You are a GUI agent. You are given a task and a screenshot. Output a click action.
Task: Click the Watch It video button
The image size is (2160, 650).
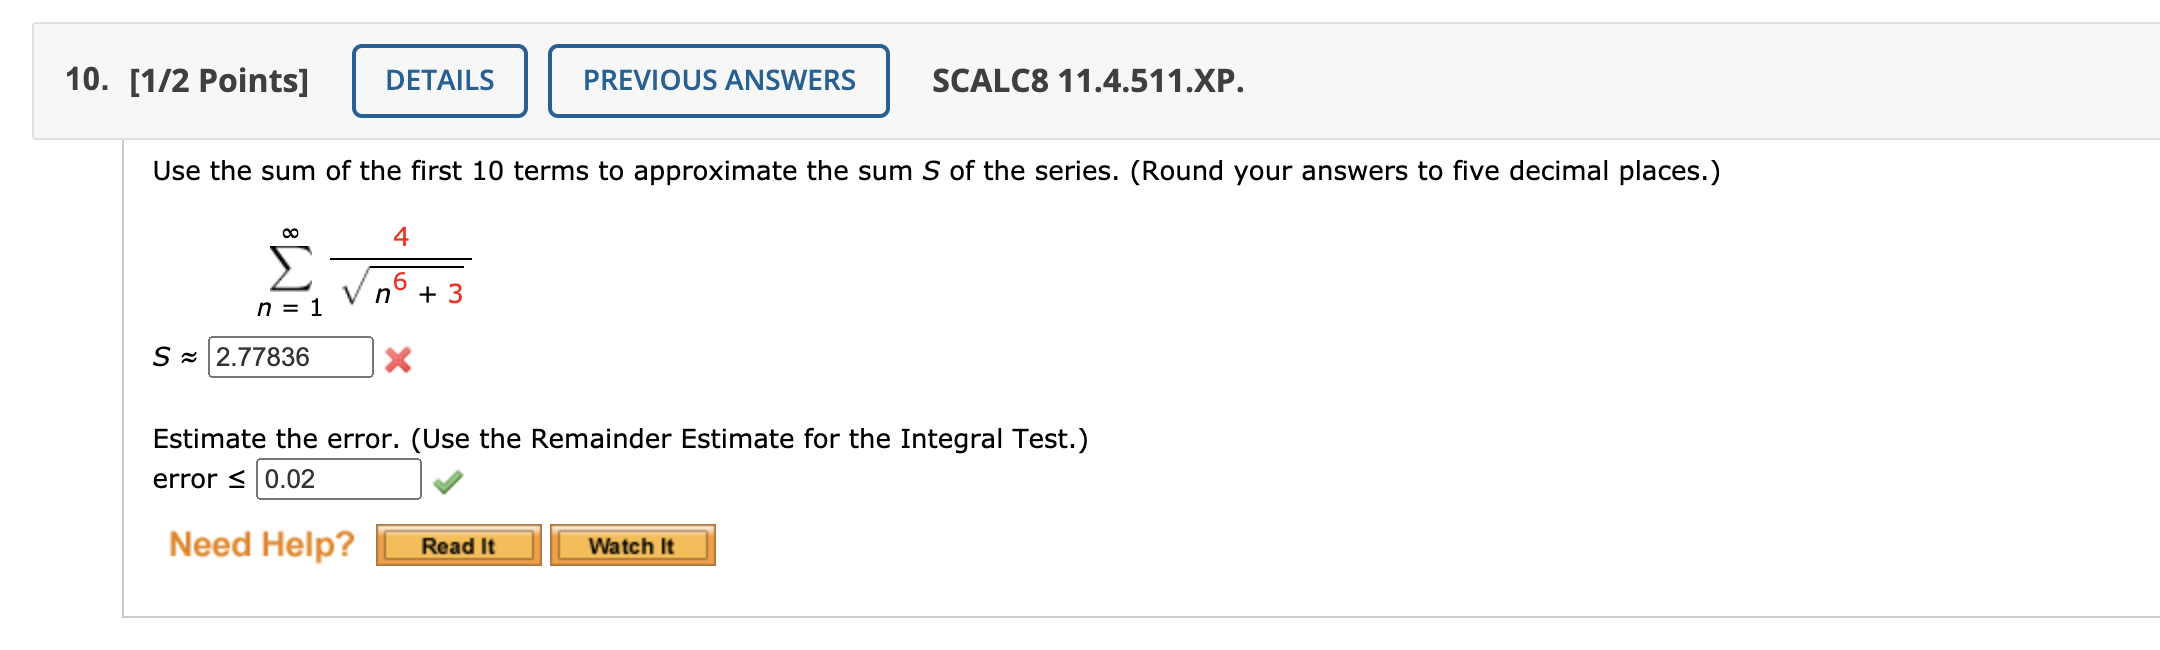point(633,545)
